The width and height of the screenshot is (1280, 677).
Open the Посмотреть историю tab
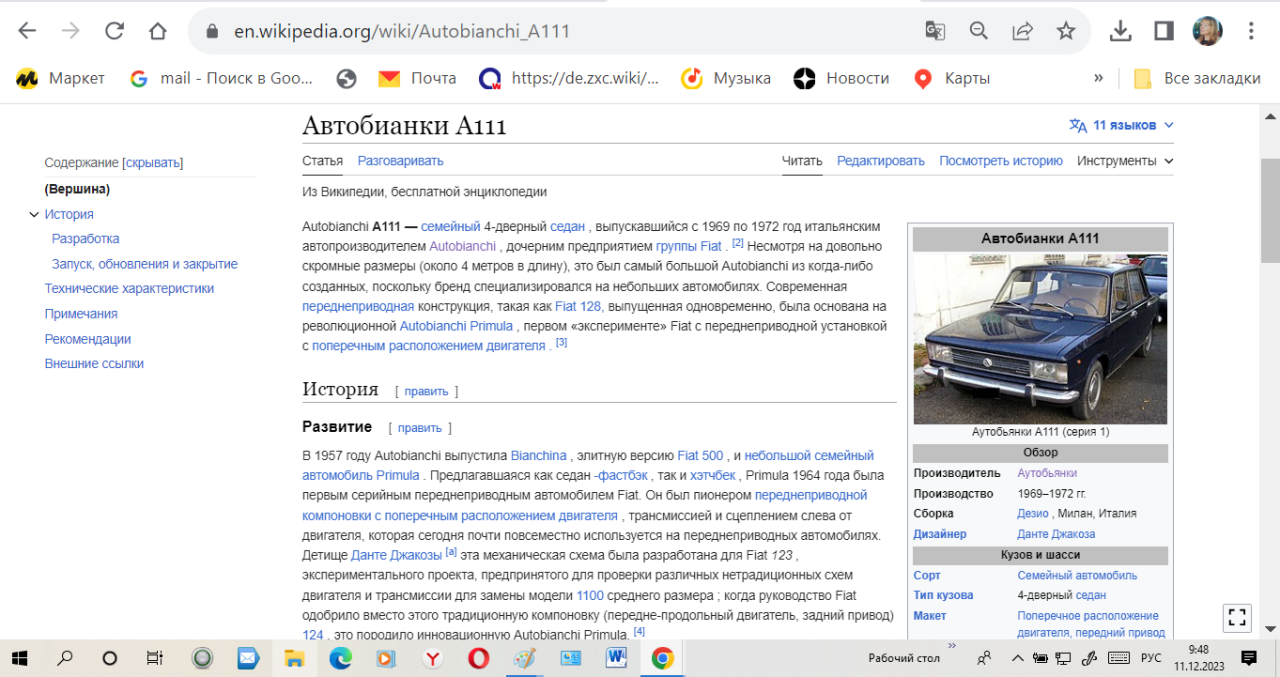point(1000,160)
